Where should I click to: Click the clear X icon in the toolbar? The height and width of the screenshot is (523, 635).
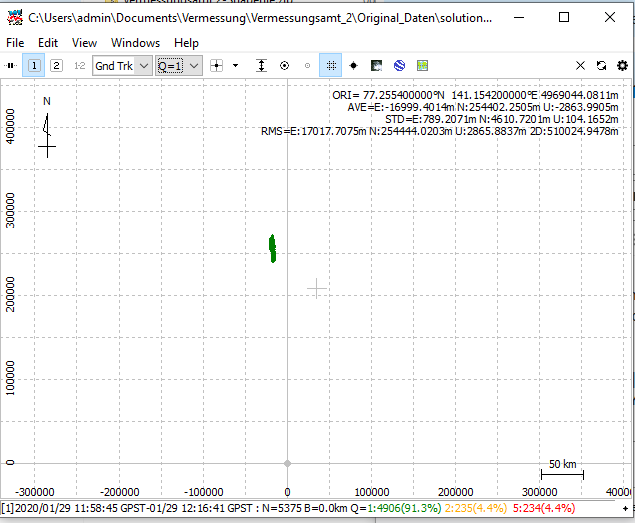pyautogui.click(x=580, y=66)
